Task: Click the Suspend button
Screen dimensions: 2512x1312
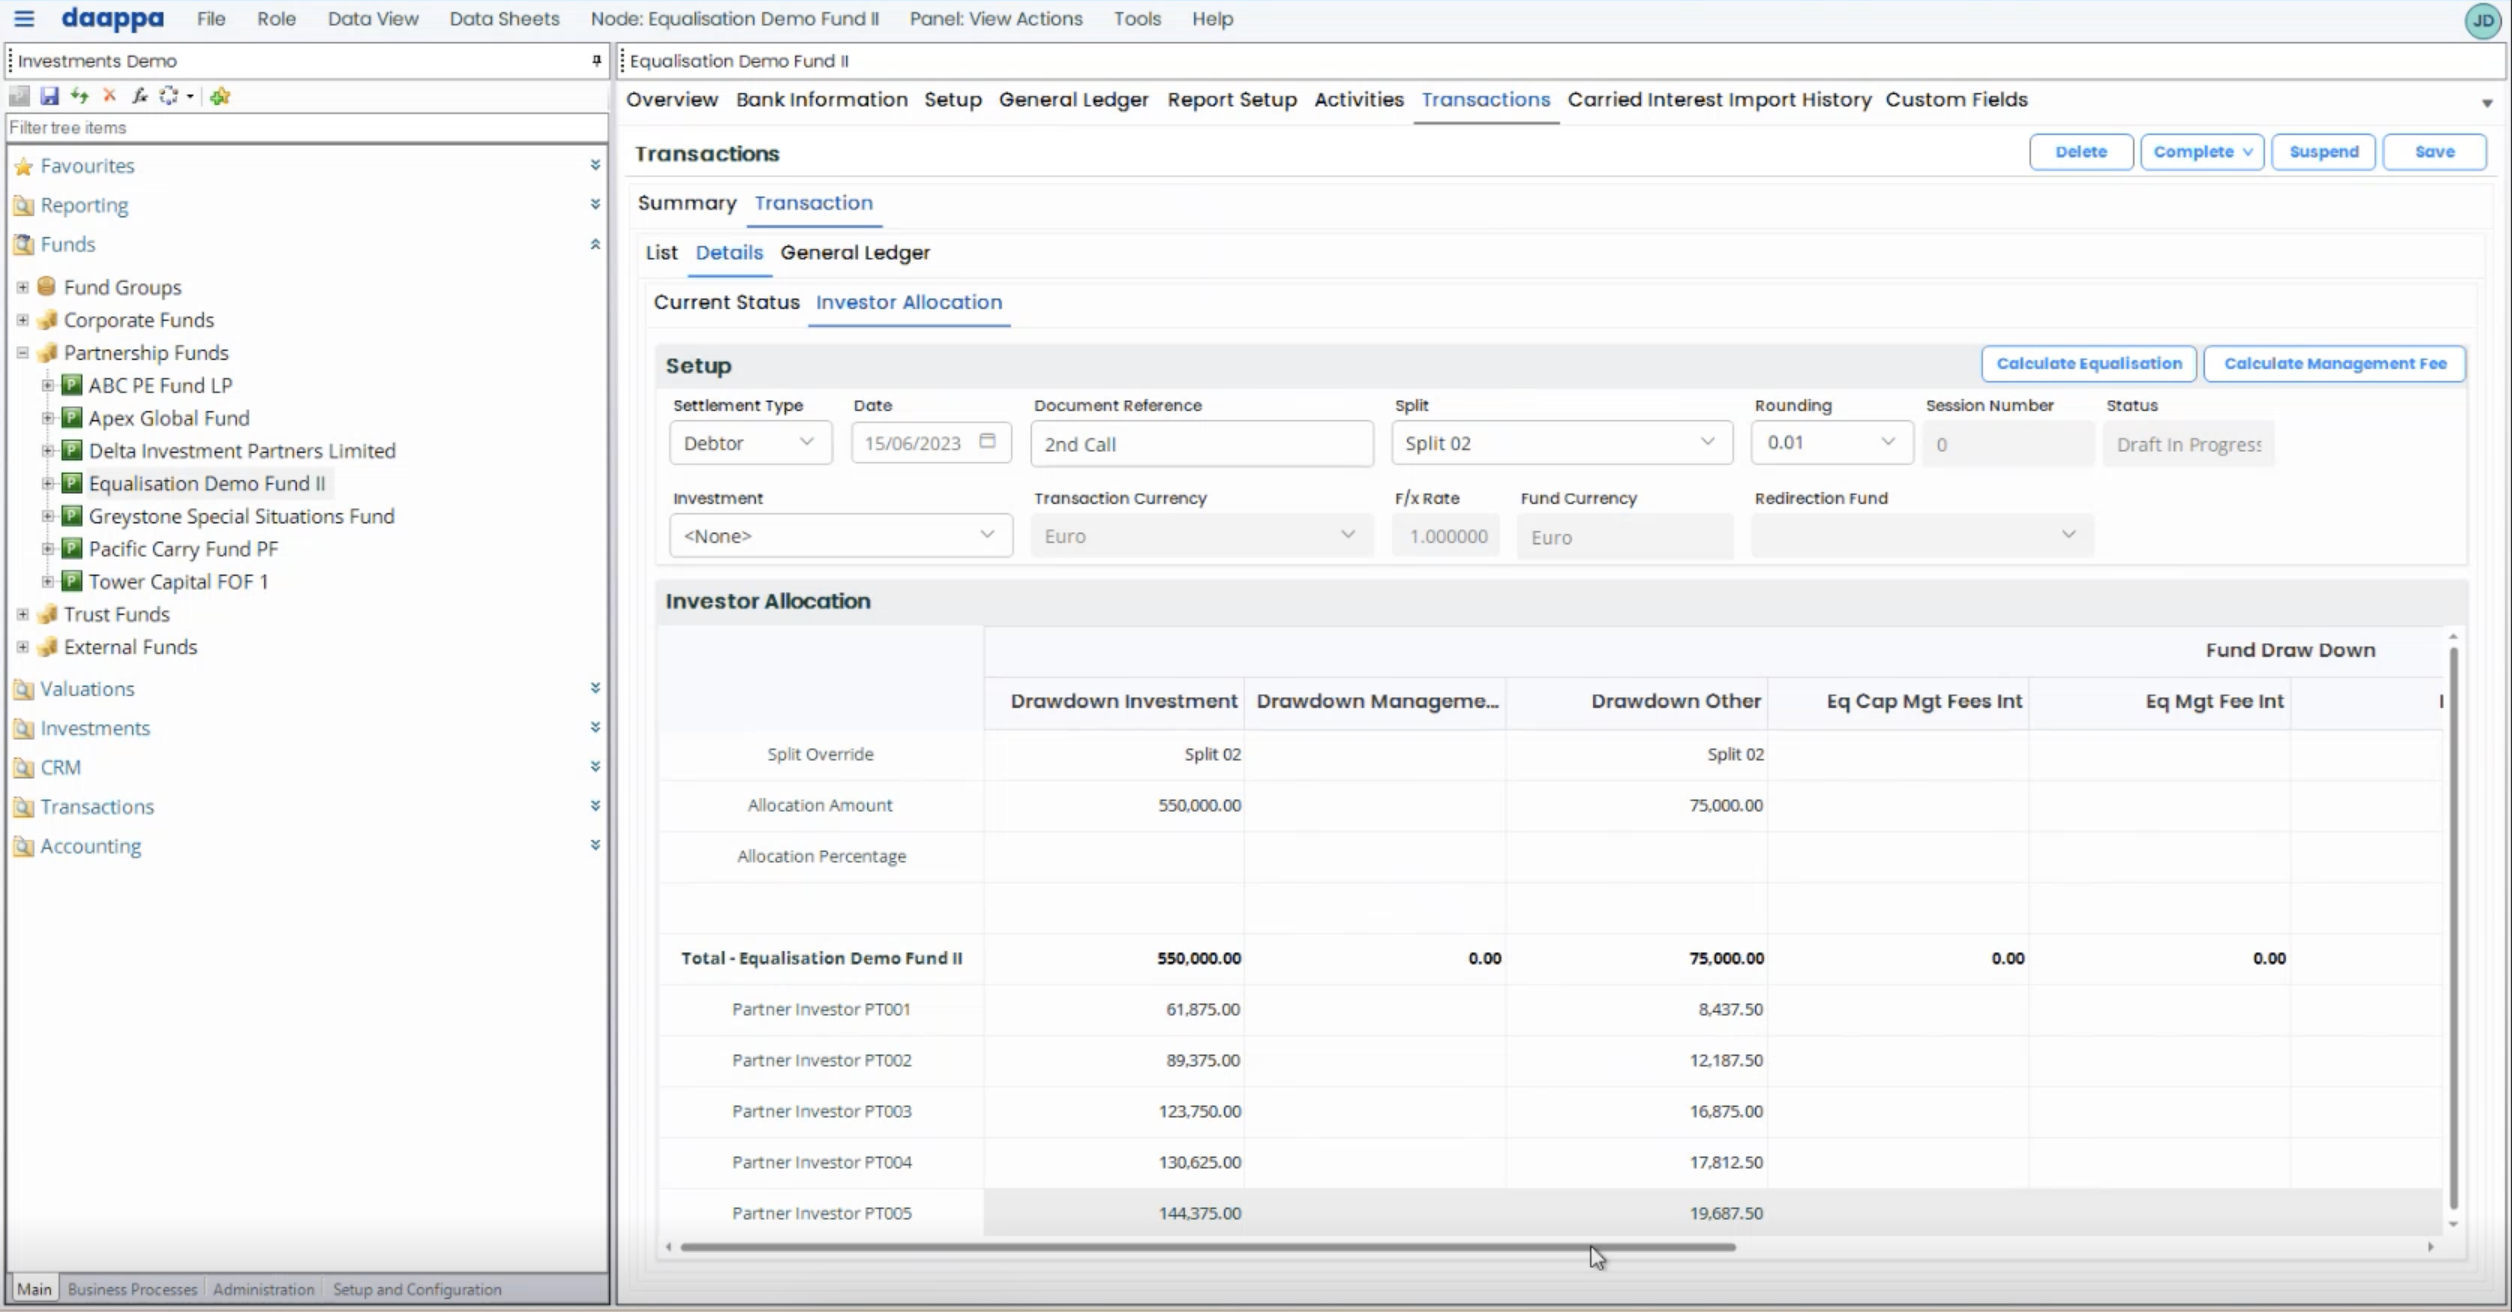Action: coord(2323,152)
